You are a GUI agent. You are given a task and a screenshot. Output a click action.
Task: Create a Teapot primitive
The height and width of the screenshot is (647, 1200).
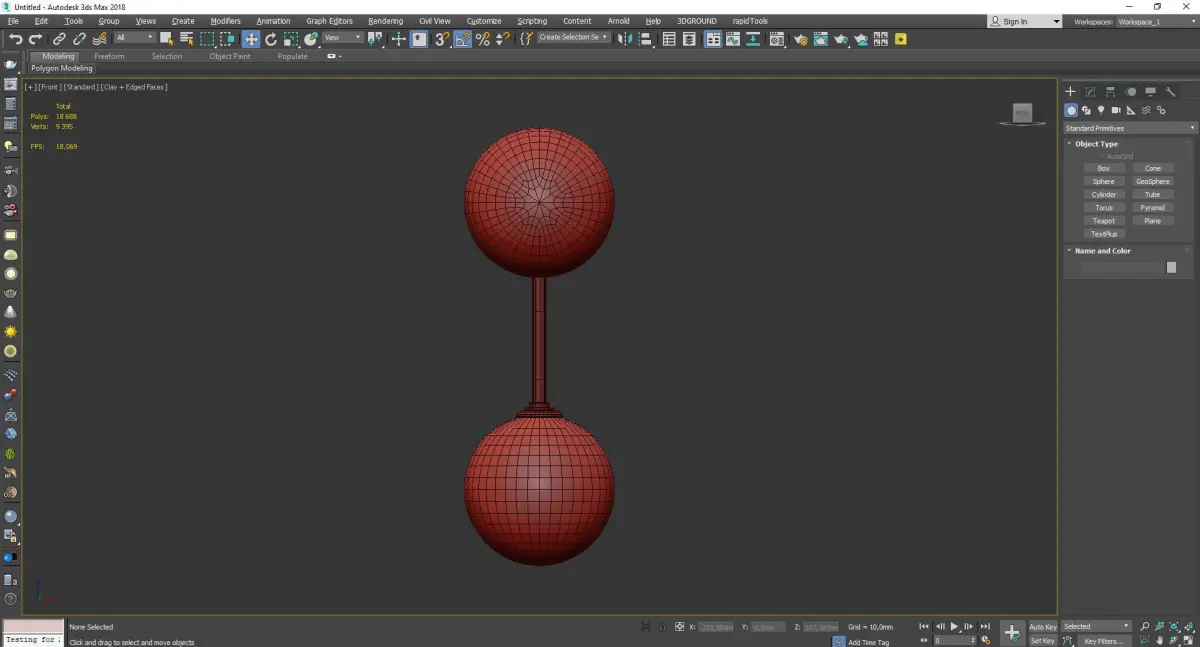(1104, 221)
